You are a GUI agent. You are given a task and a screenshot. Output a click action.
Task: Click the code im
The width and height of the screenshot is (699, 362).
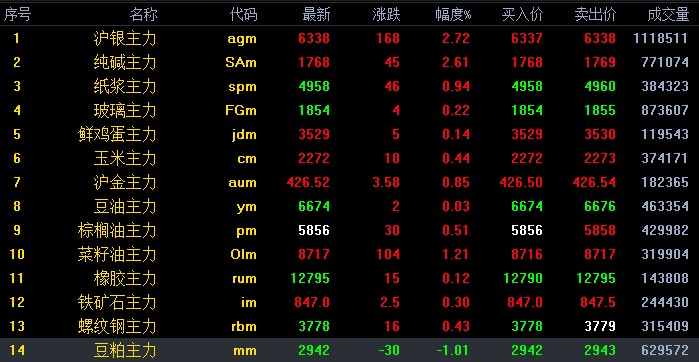(249, 303)
